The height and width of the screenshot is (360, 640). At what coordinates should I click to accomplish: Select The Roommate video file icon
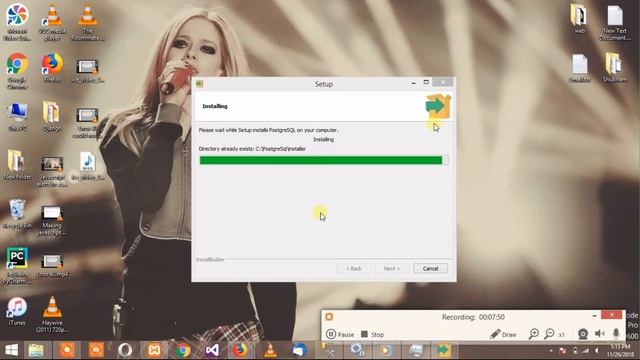[x=87, y=23]
